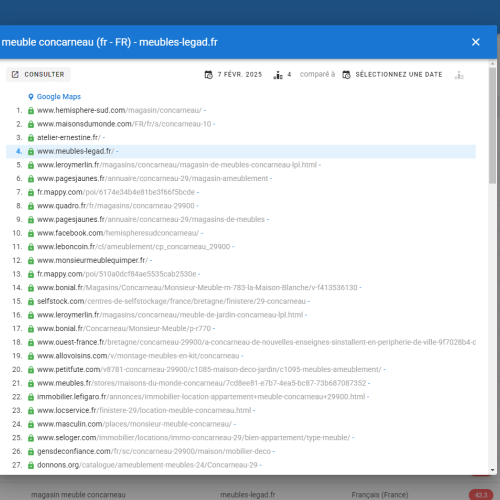Click the scrollbar down arrow
This screenshot has width=500, height=500.
[492, 470]
